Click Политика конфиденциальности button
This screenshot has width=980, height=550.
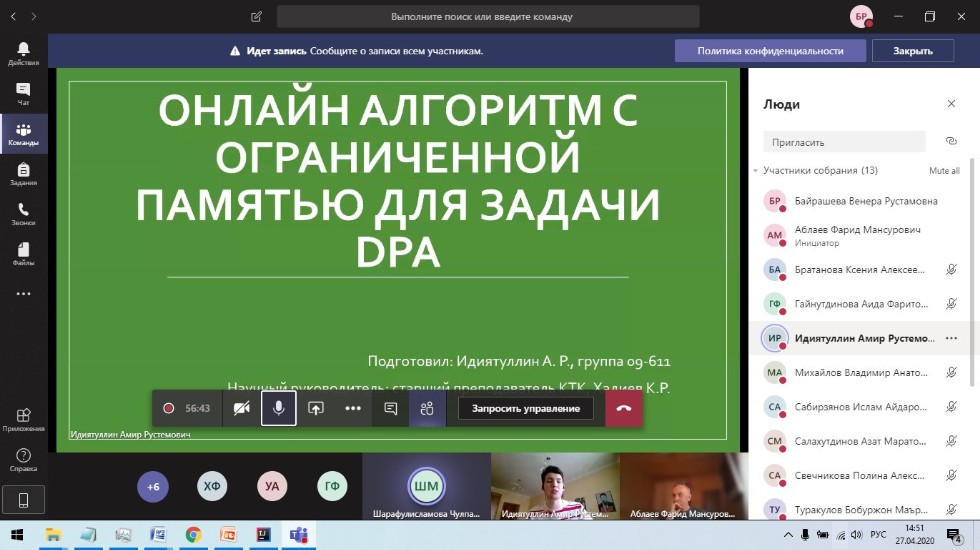click(x=770, y=51)
